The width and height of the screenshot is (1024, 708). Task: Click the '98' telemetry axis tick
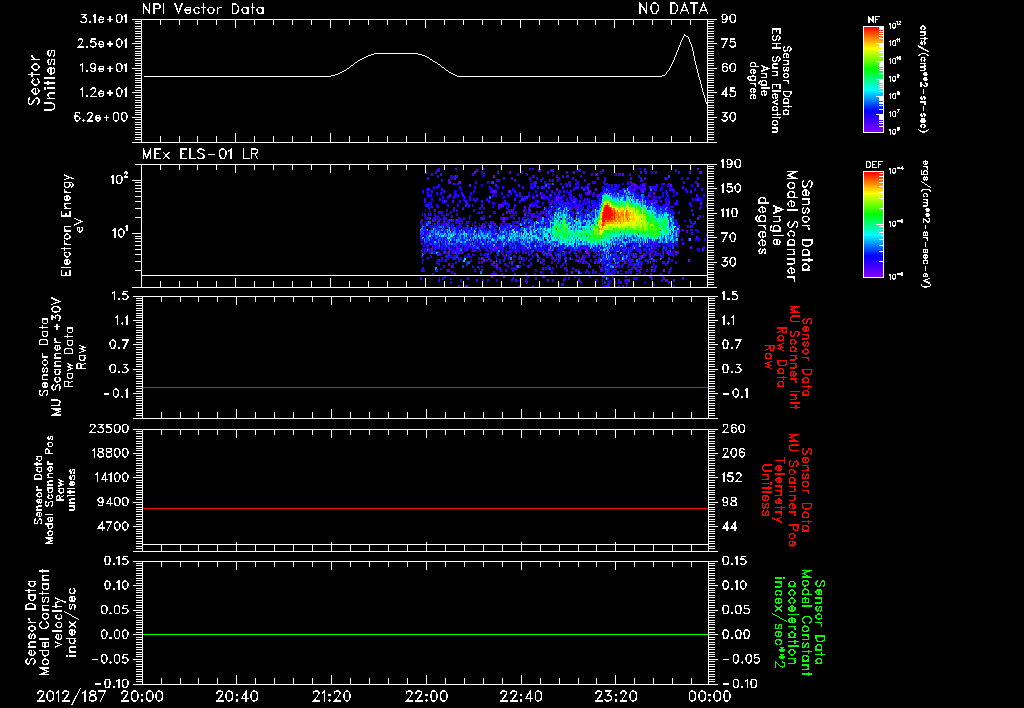[729, 502]
